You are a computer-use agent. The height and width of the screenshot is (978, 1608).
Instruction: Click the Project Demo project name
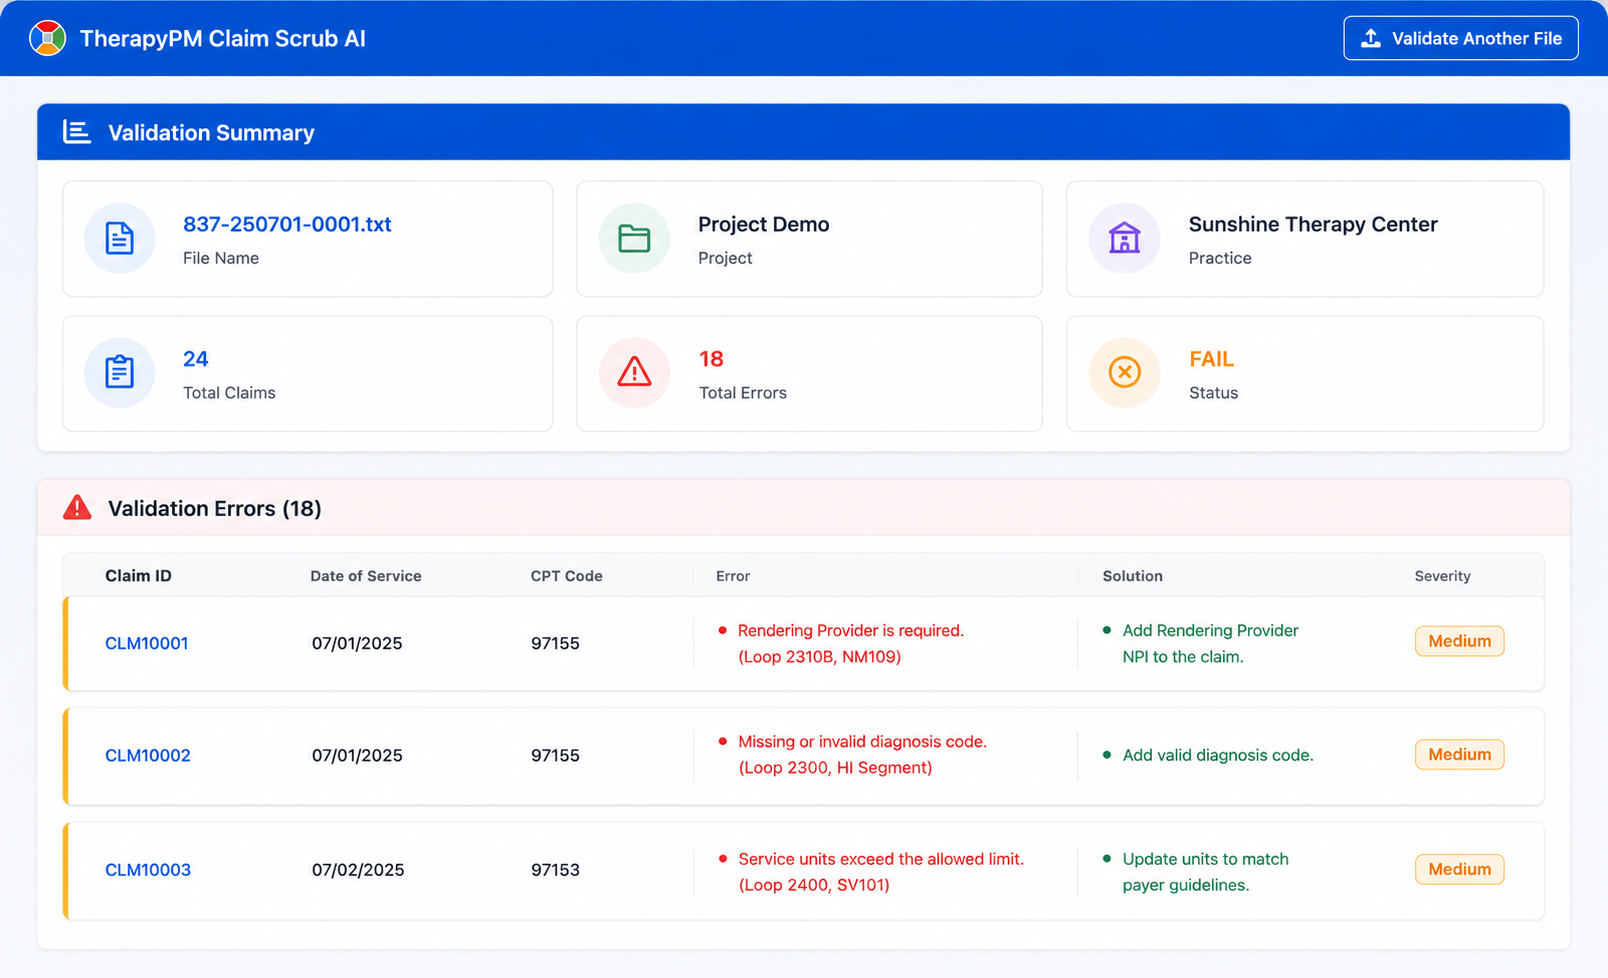pos(764,224)
